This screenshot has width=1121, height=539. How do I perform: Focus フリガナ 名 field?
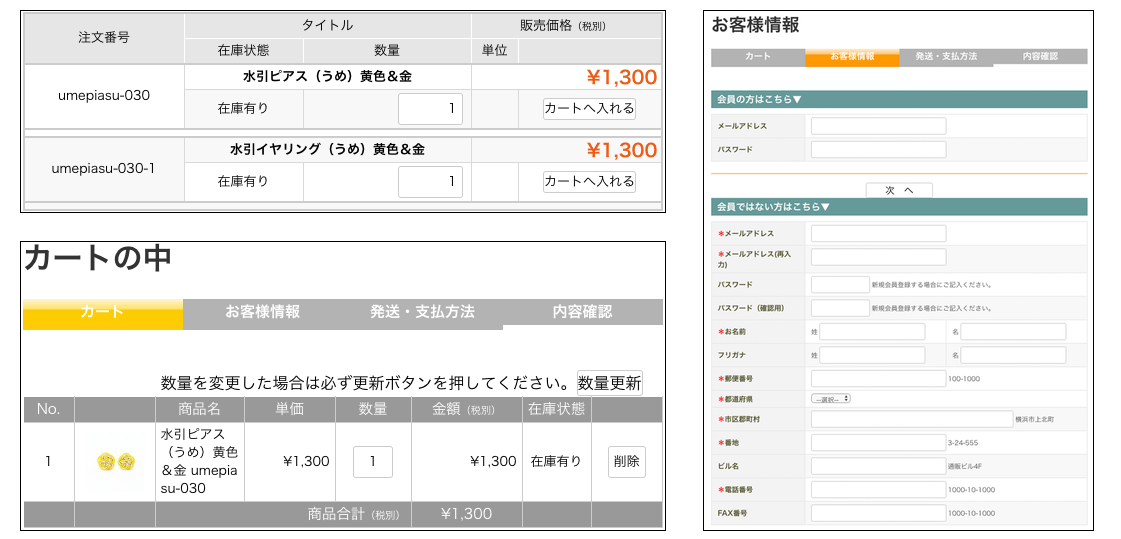coord(1013,355)
